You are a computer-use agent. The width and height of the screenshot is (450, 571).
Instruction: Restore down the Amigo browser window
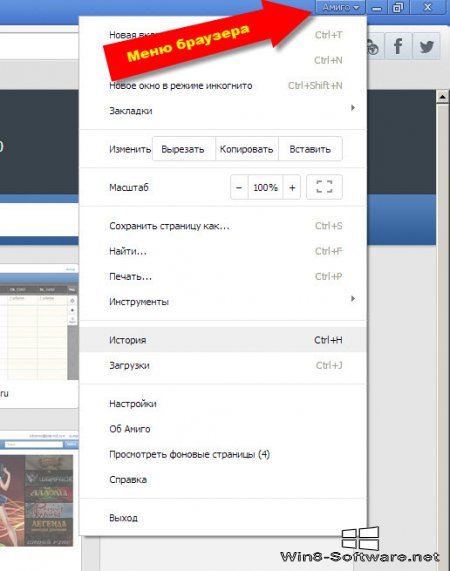(x=398, y=7)
